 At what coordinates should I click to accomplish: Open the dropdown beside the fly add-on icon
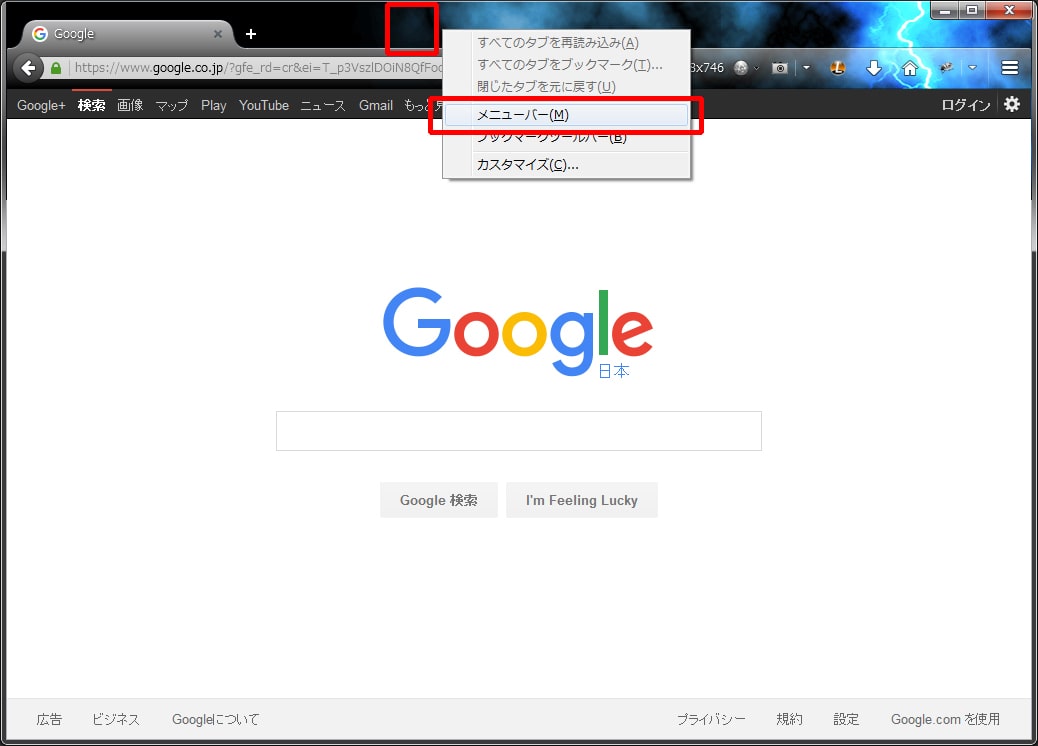pos(972,68)
